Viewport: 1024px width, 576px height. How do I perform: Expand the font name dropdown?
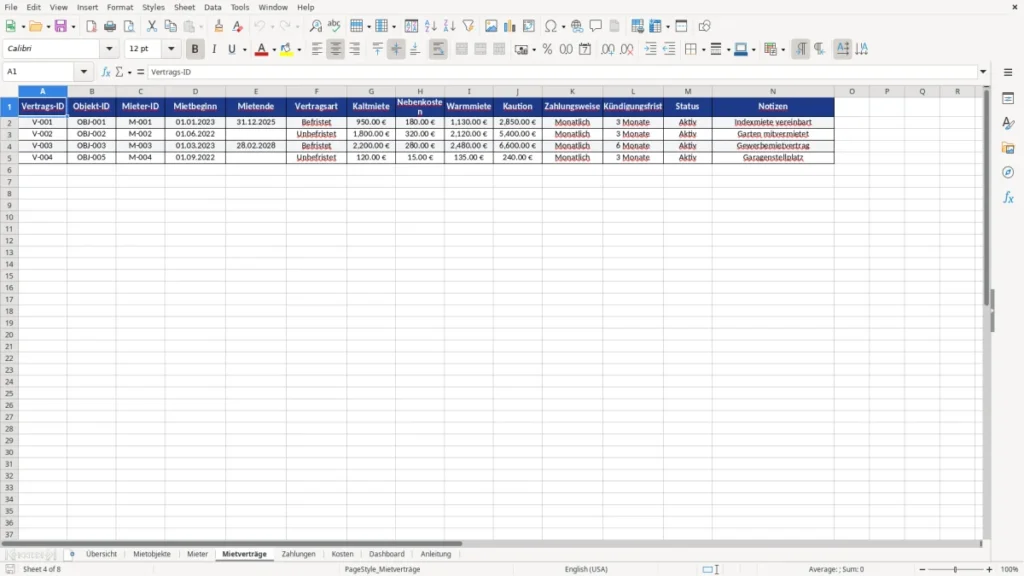(109, 49)
